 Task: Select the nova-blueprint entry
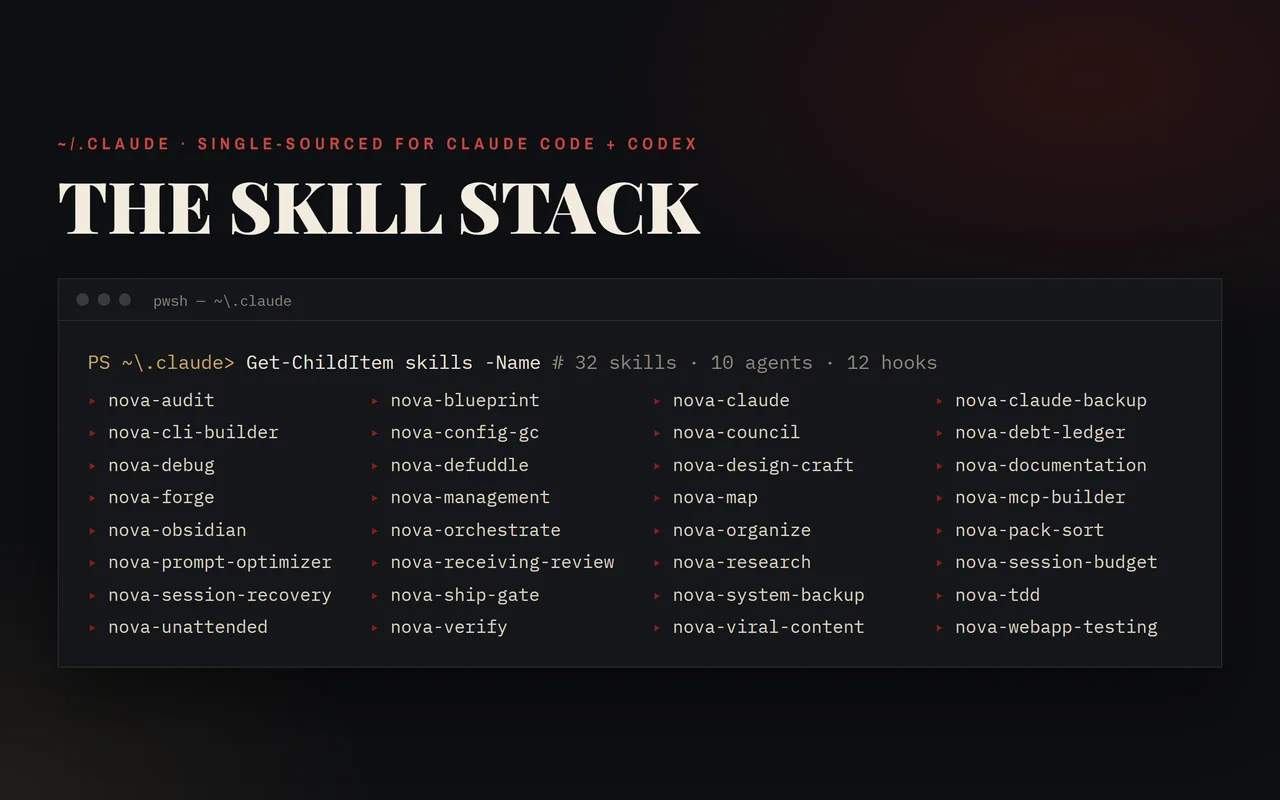[465, 400]
